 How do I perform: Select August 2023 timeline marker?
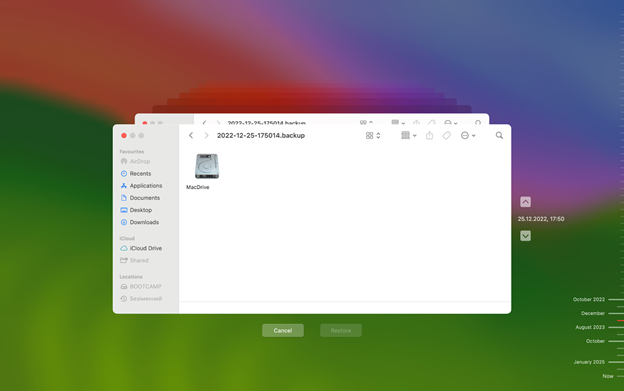(x=590, y=327)
